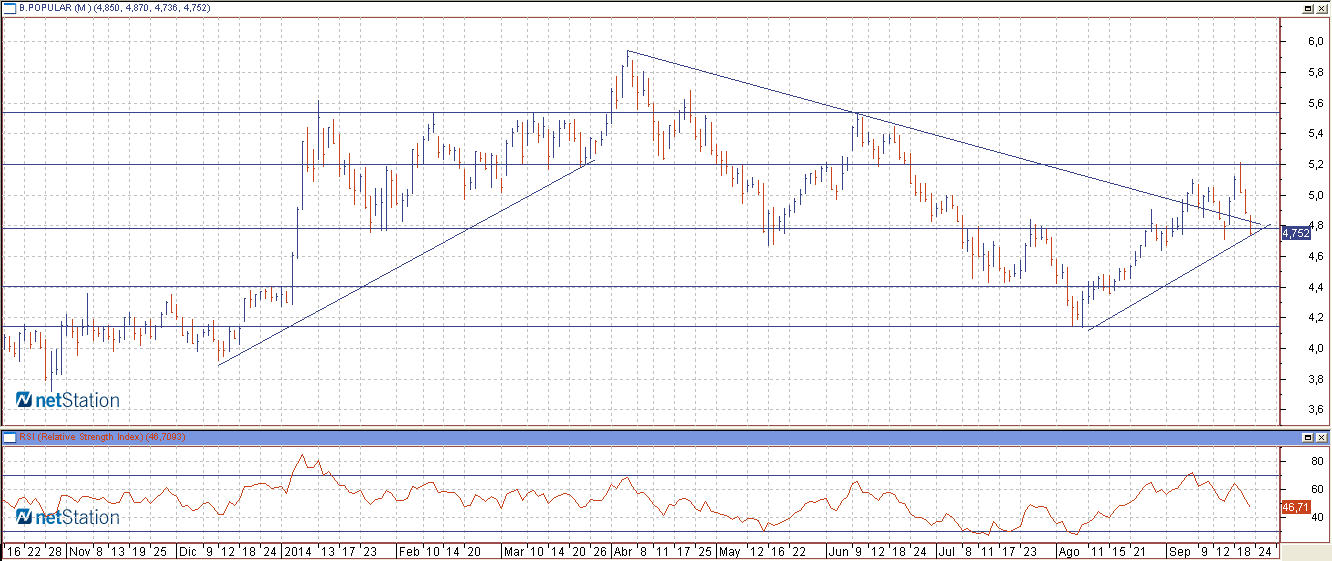This screenshot has height=561, width=1332.
Task: Click the 5,0 price axis label
Action: (x=1316, y=195)
